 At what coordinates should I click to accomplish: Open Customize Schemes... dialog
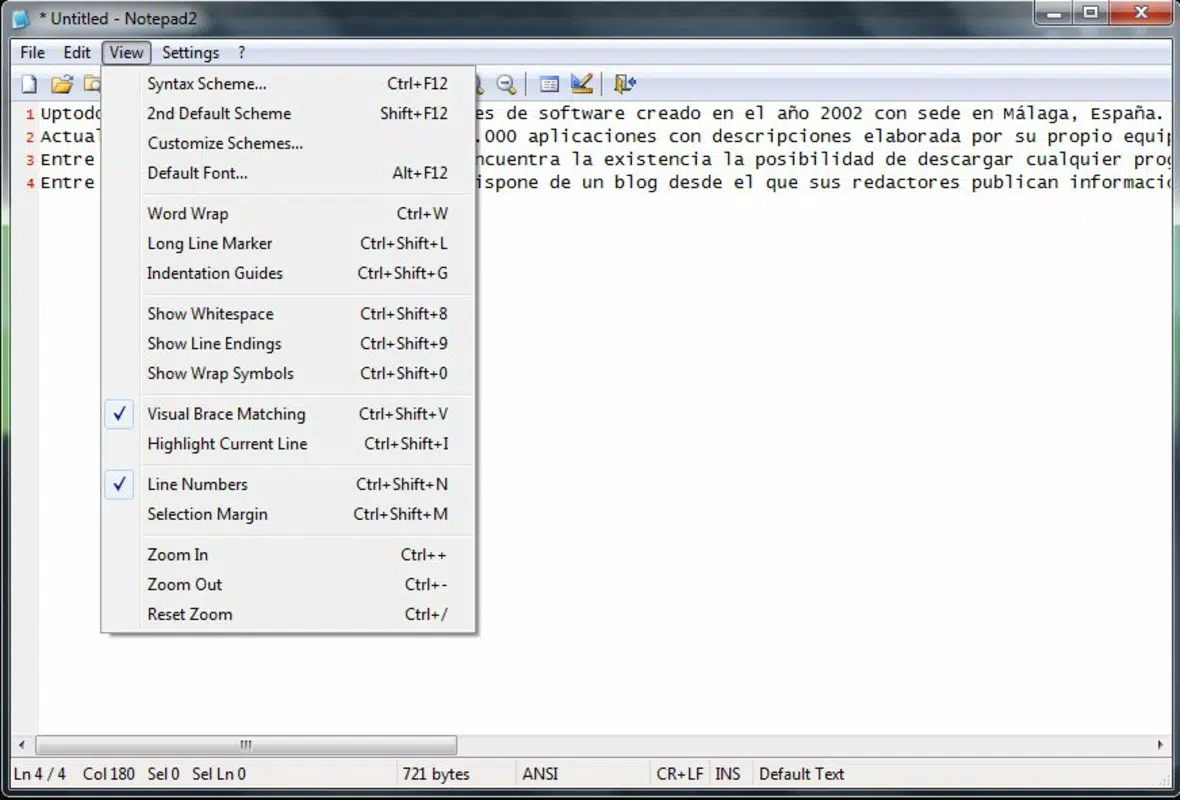coord(288,143)
